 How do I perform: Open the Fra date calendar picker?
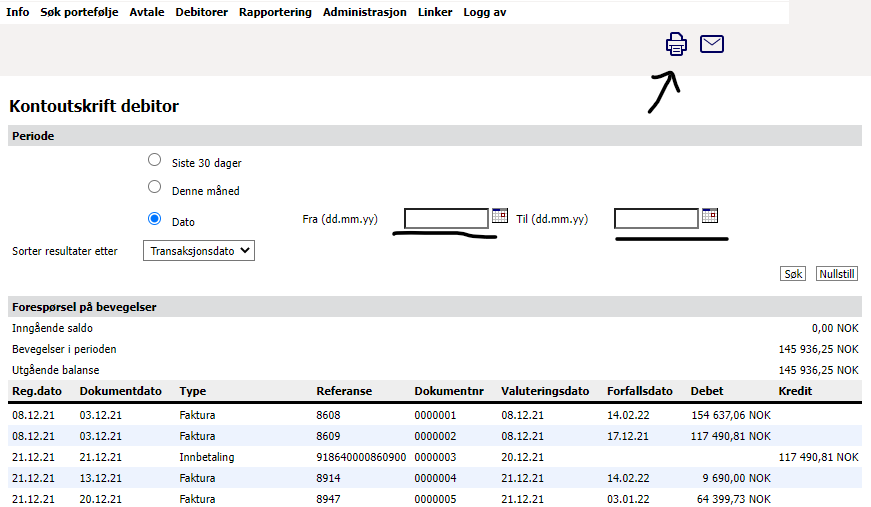click(x=500, y=216)
